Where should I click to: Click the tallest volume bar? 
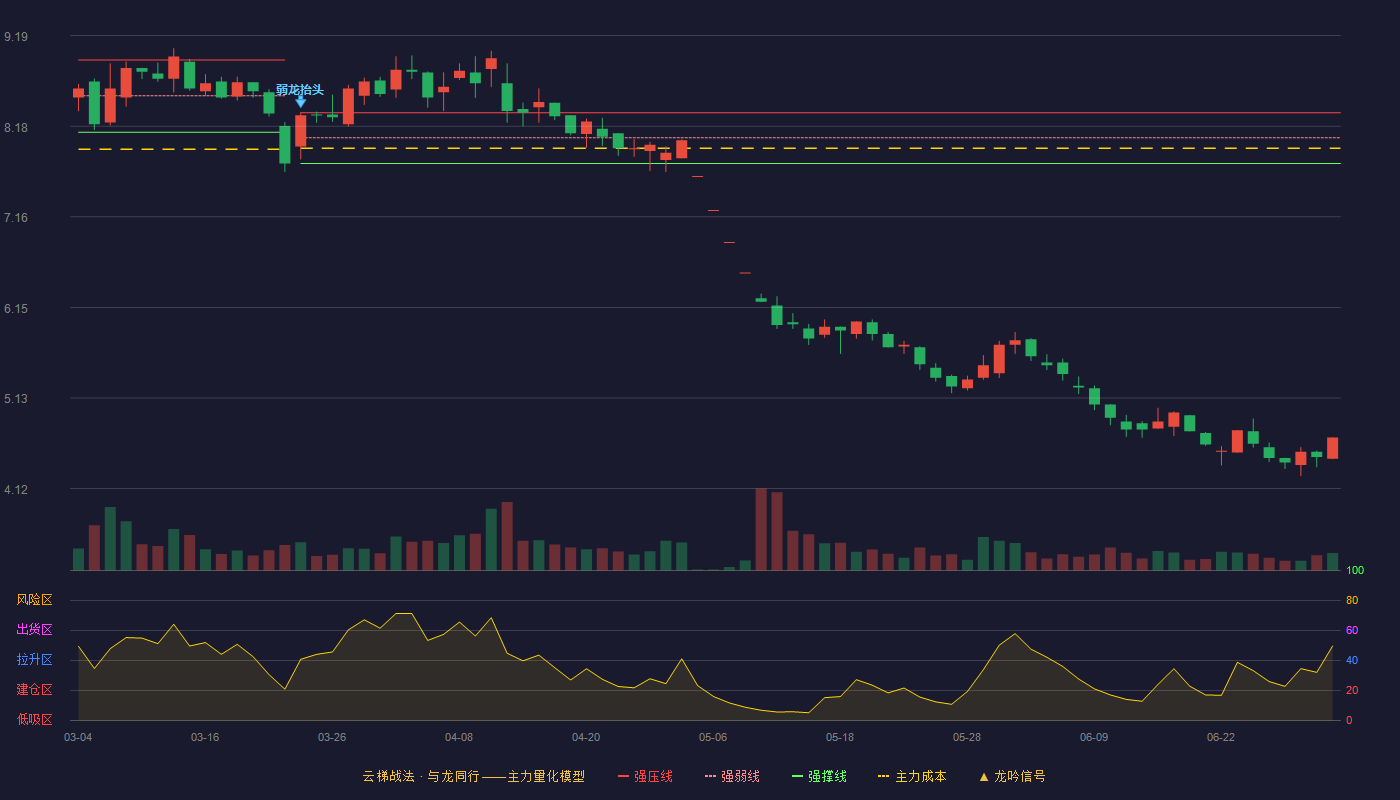coord(761,529)
